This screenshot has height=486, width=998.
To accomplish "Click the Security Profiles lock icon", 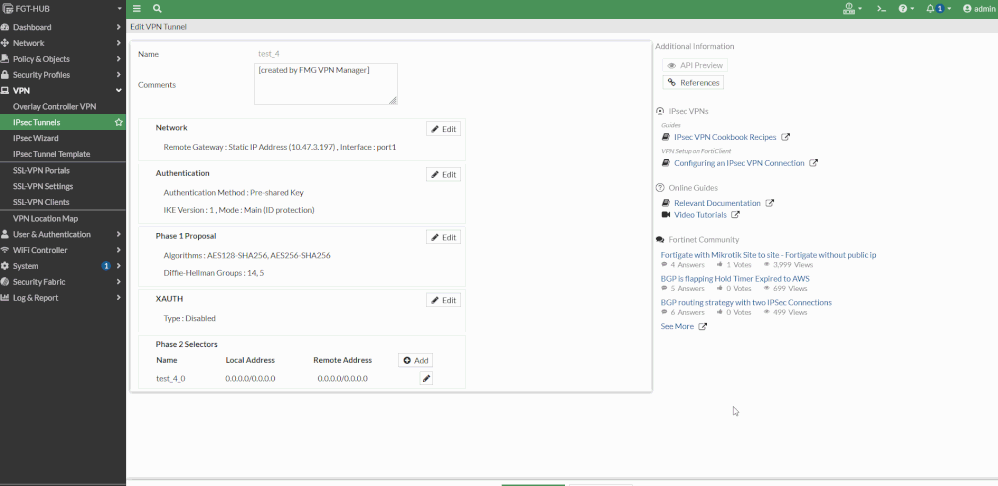I will coord(5,75).
